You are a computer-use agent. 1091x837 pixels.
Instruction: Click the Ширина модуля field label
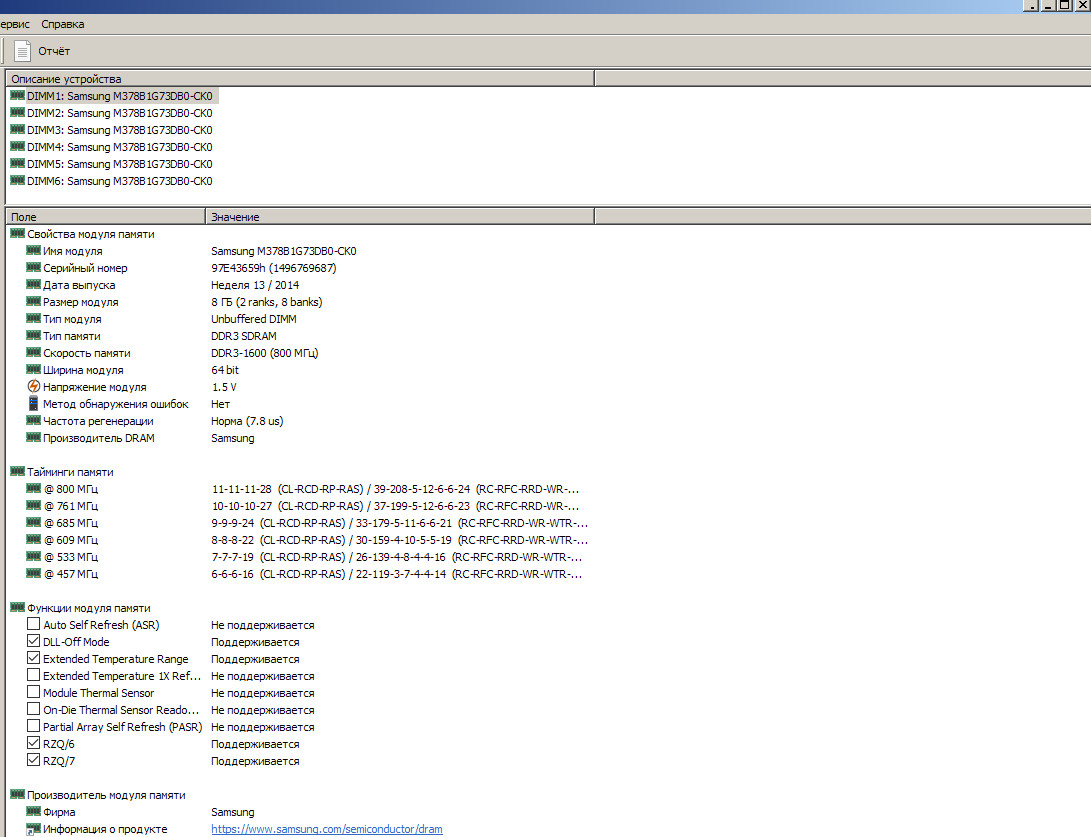click(x=83, y=370)
